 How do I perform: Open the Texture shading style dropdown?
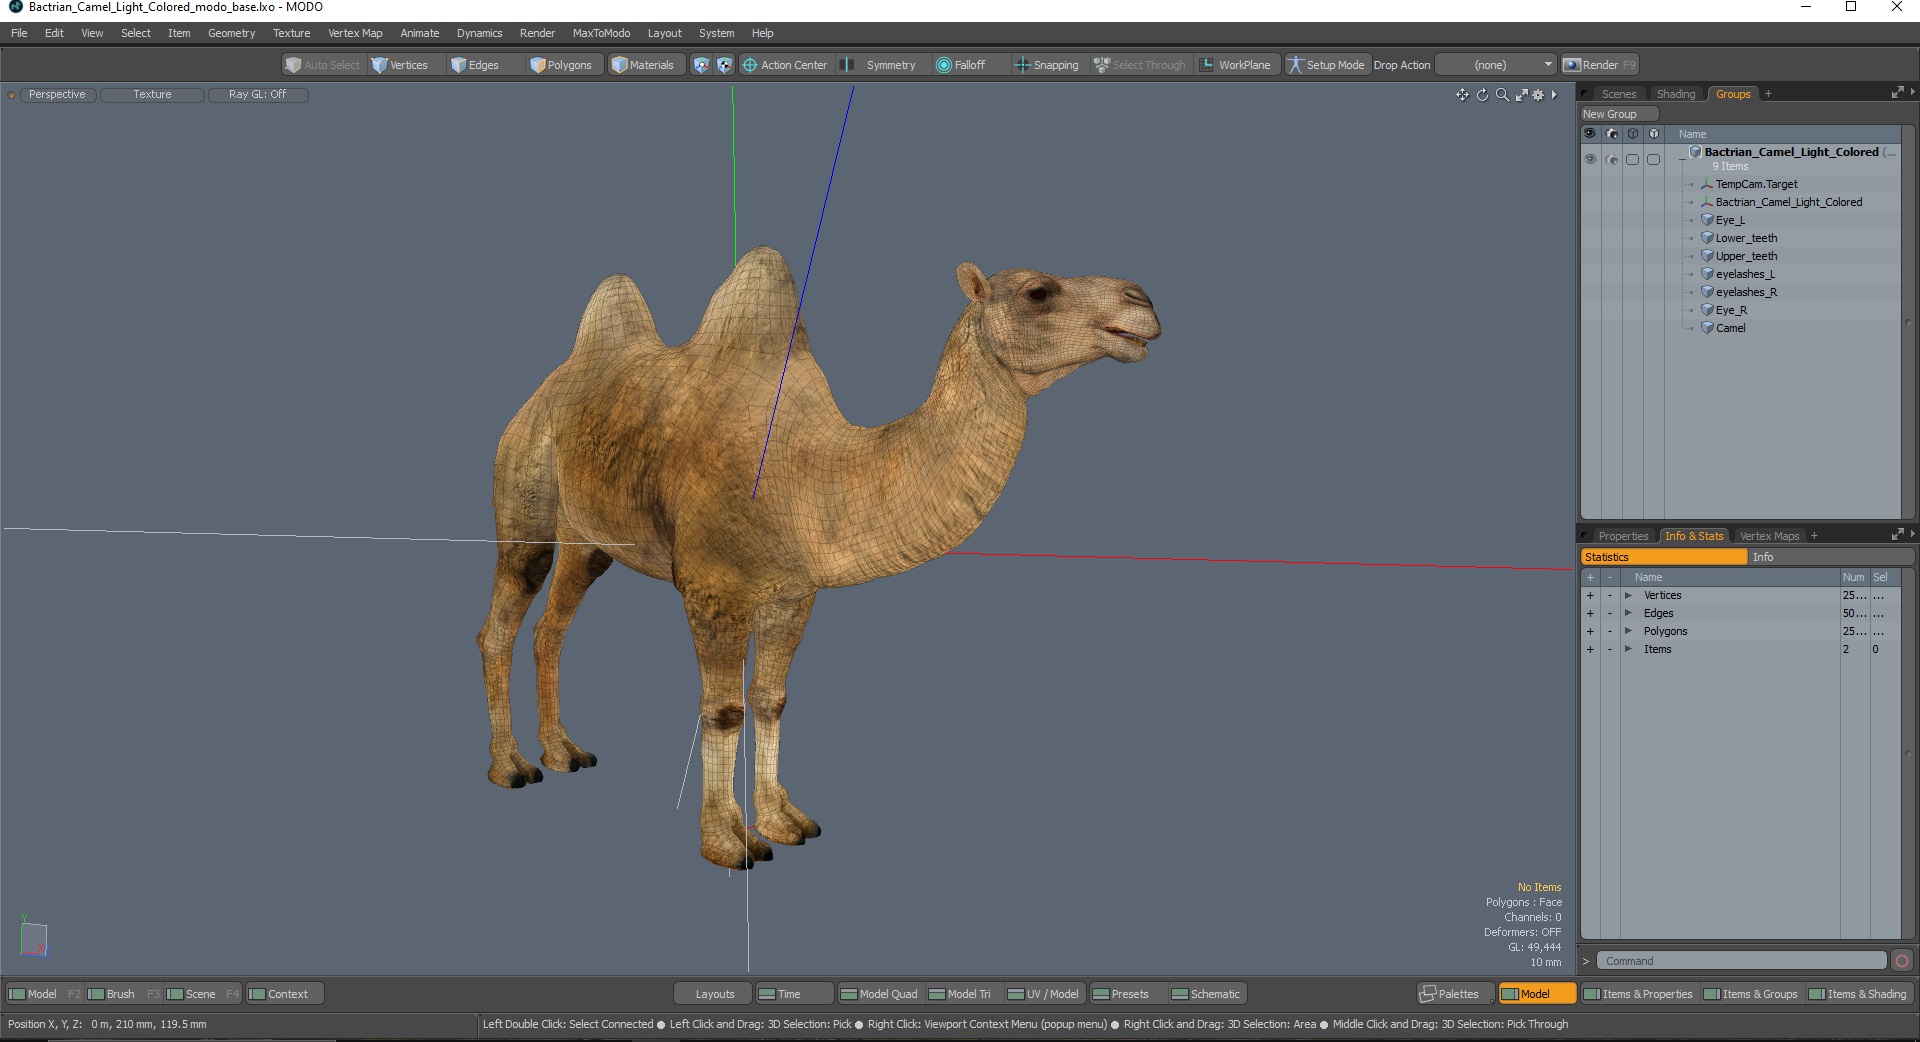coord(152,94)
